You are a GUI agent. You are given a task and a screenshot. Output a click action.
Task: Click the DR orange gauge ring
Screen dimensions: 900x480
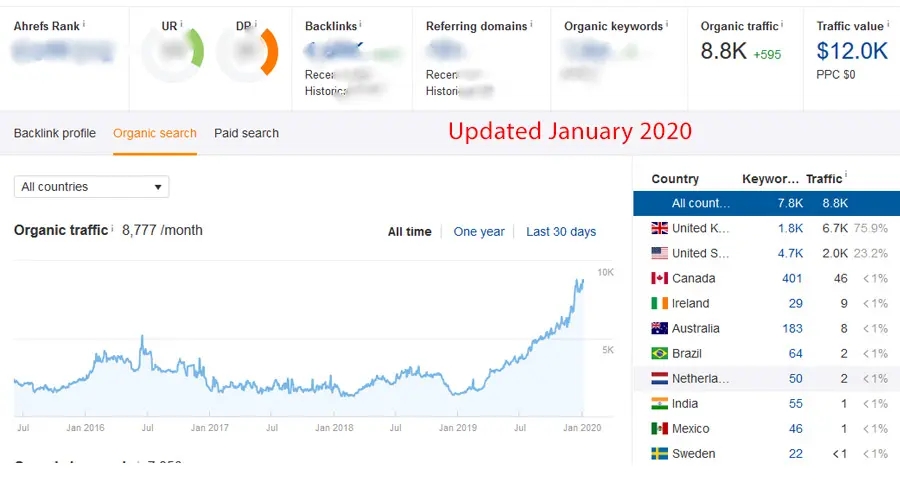pyautogui.click(x=269, y=52)
